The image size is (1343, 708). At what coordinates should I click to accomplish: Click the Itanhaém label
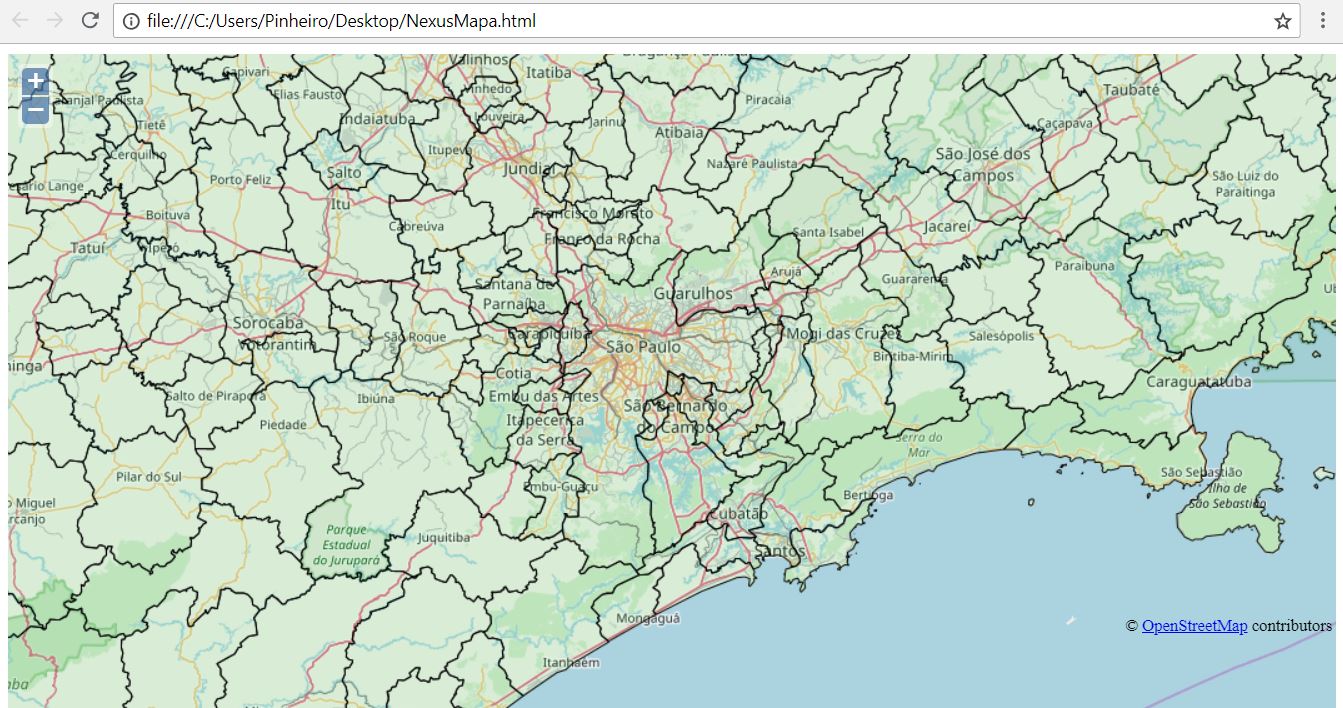(x=571, y=662)
